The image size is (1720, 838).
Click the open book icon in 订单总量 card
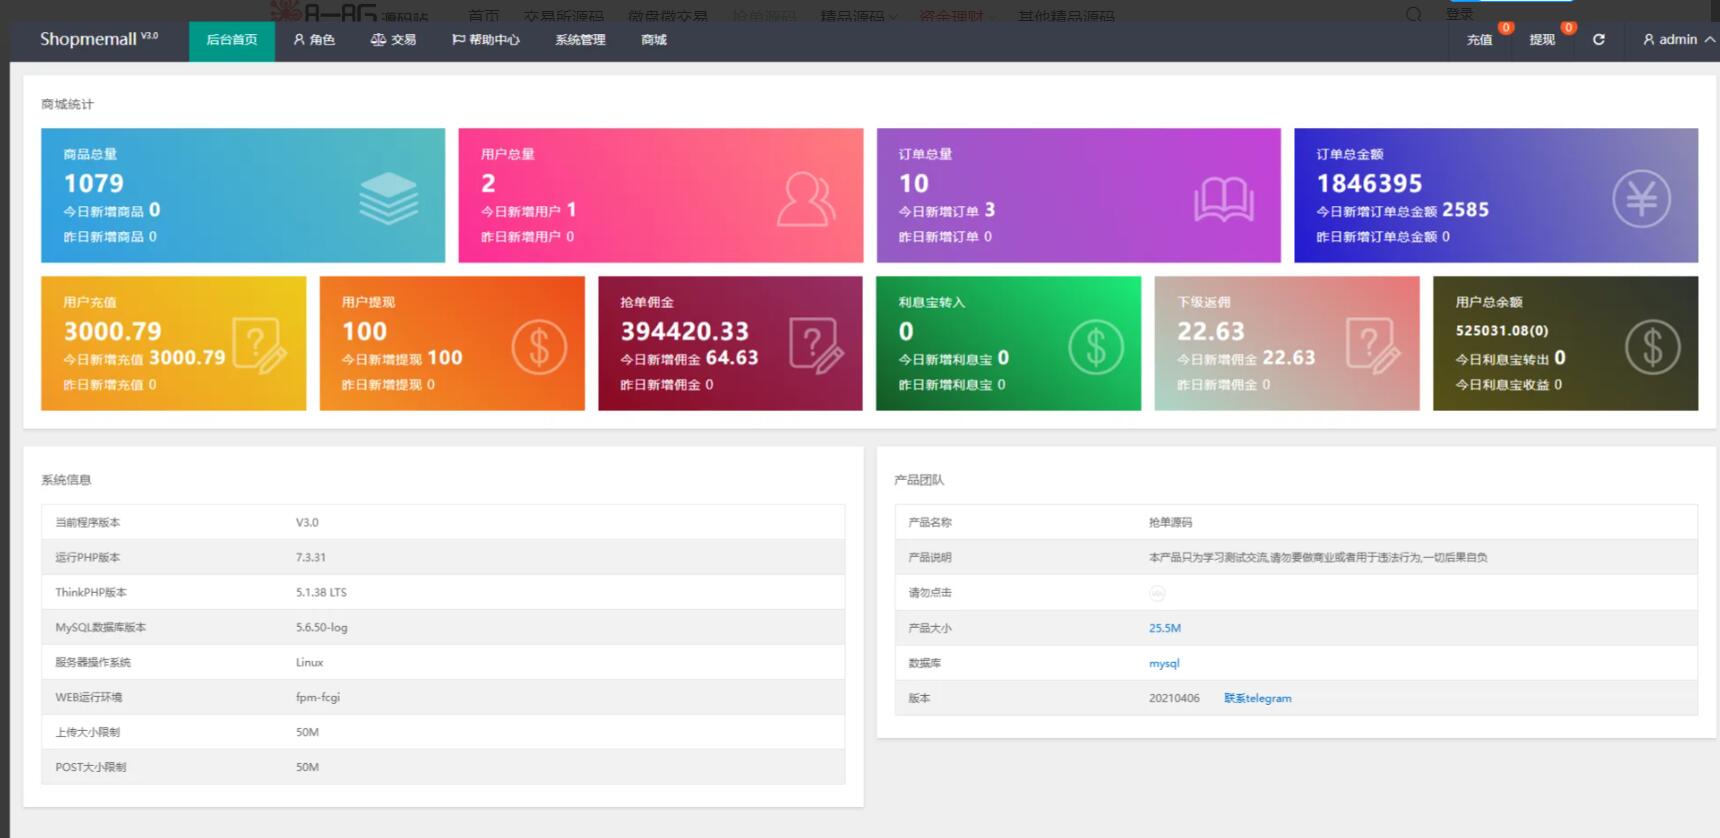(x=1223, y=199)
